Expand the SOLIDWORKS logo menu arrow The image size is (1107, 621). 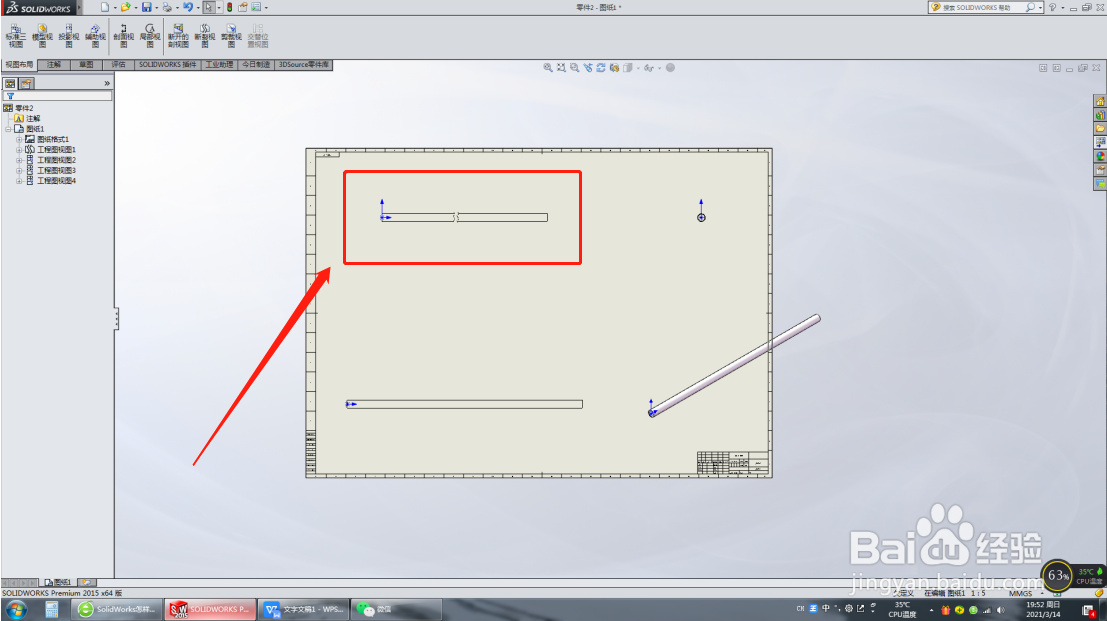79,8
